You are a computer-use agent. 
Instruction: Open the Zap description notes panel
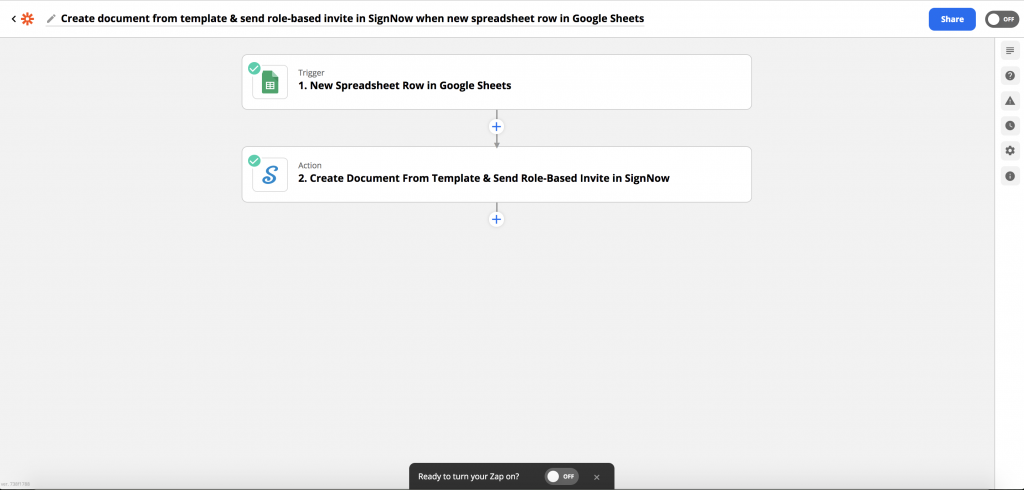(x=1010, y=51)
